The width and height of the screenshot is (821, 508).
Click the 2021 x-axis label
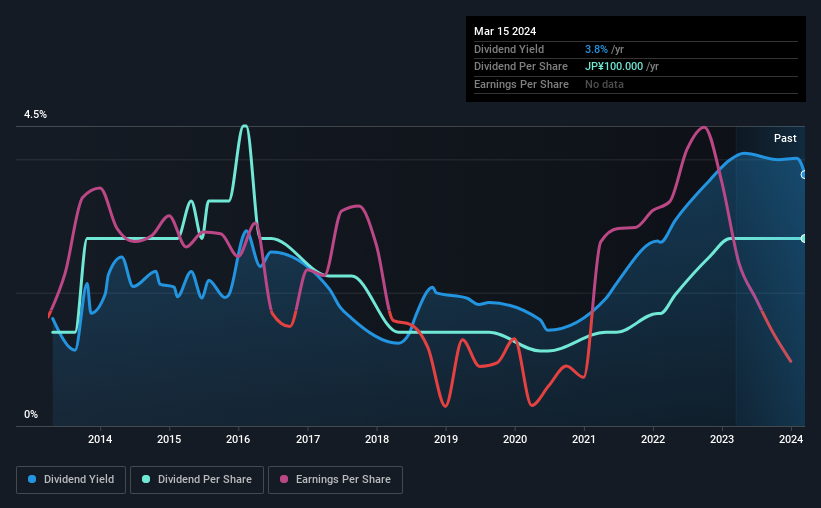point(584,439)
